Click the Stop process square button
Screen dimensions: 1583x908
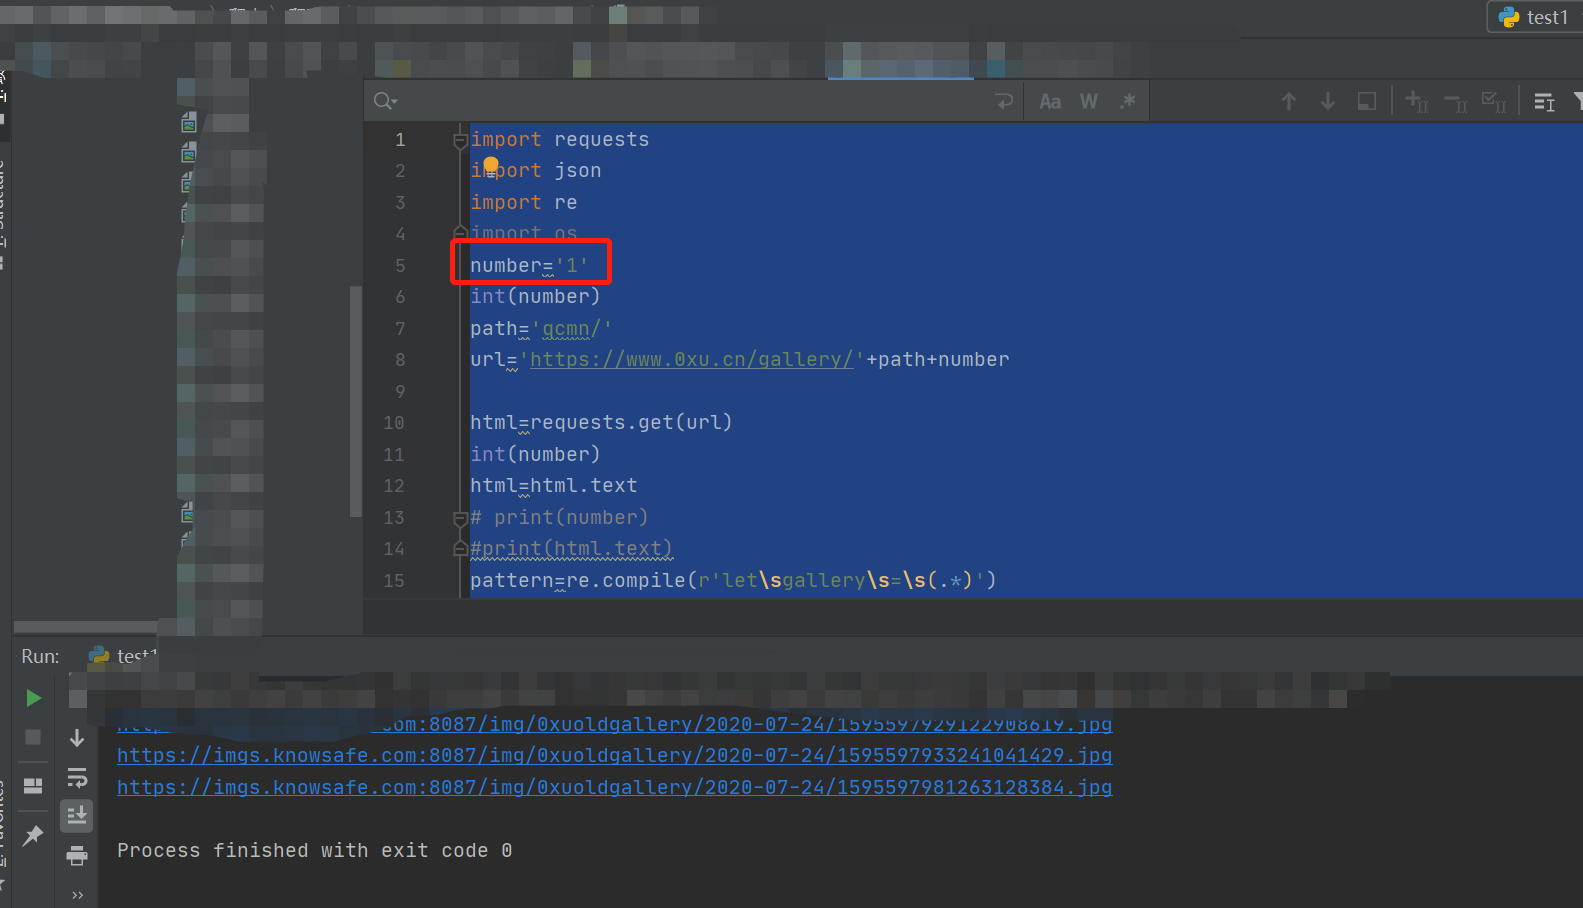(x=33, y=737)
